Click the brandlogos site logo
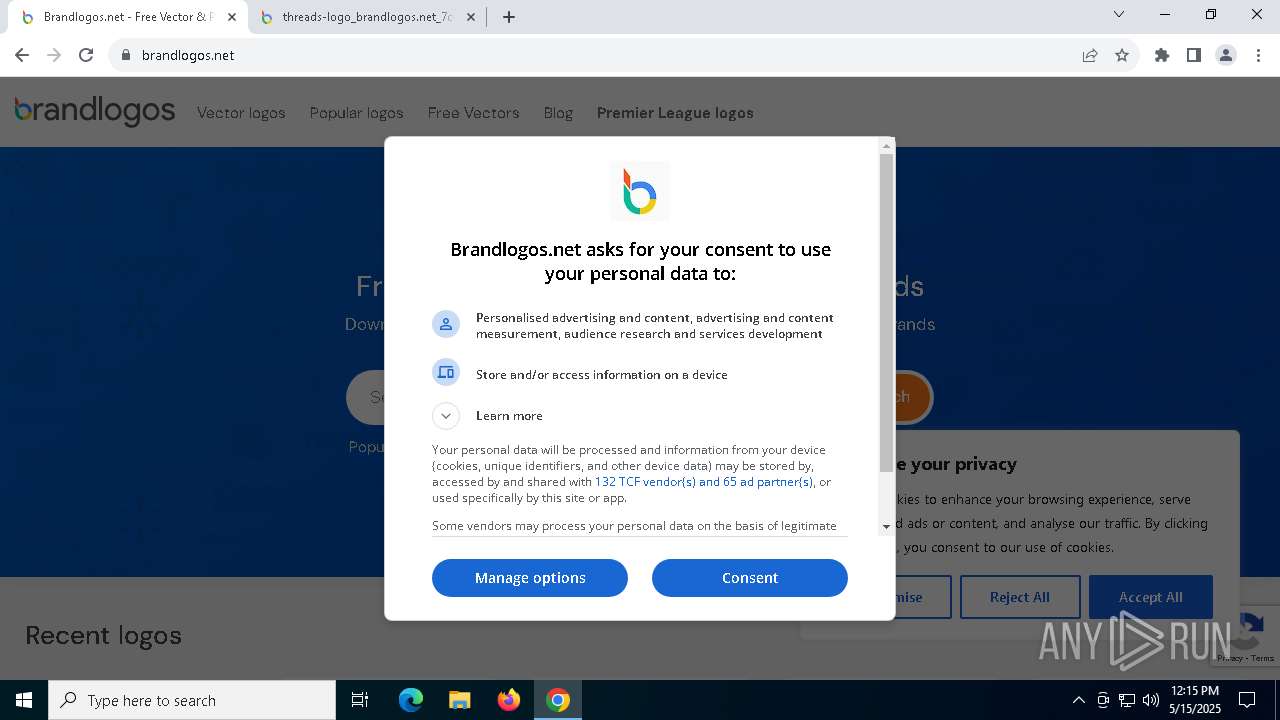 tap(95, 111)
